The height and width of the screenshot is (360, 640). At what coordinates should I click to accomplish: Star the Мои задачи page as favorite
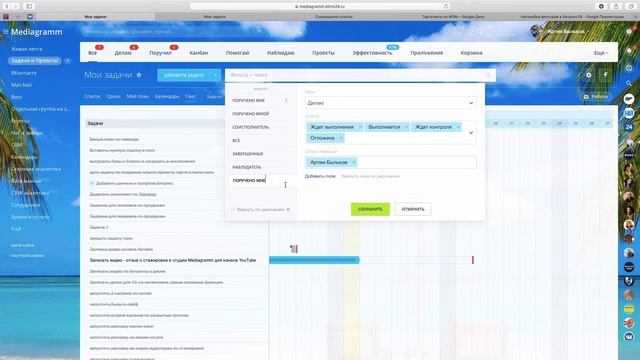coord(139,75)
